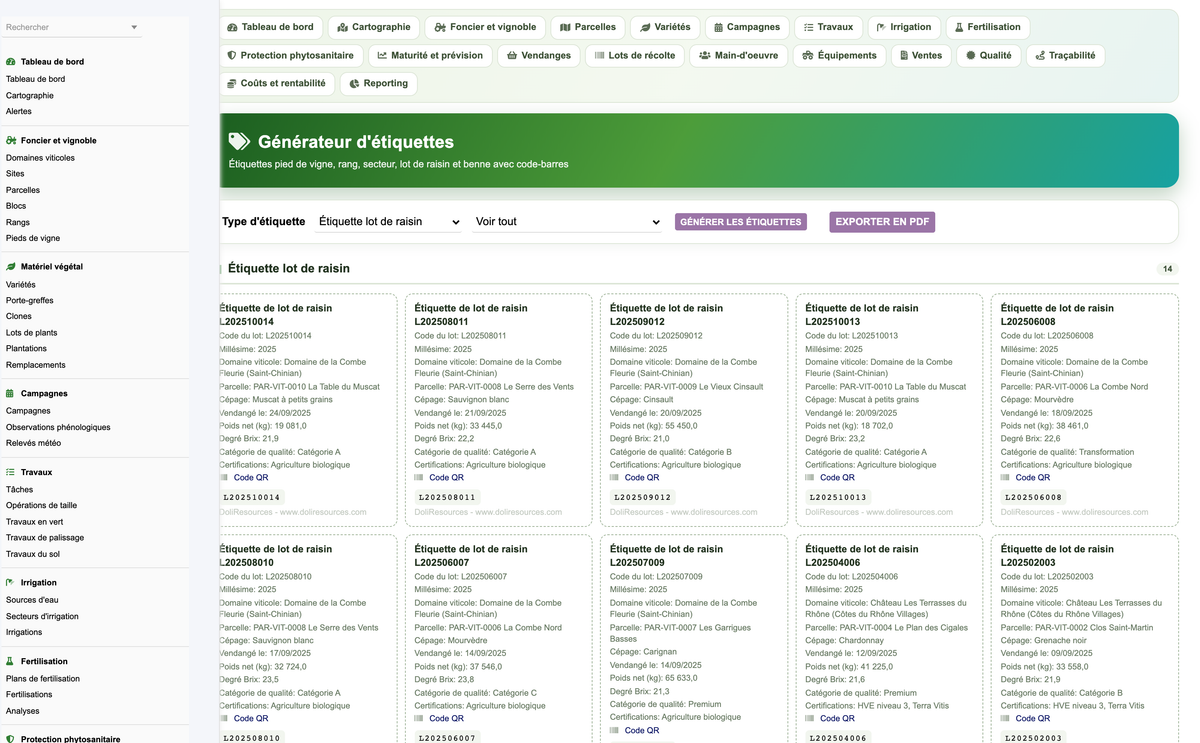Viewport: 1200px width, 743px height.
Task: Open Code QR link for lot L202504006
Action: 837,719
